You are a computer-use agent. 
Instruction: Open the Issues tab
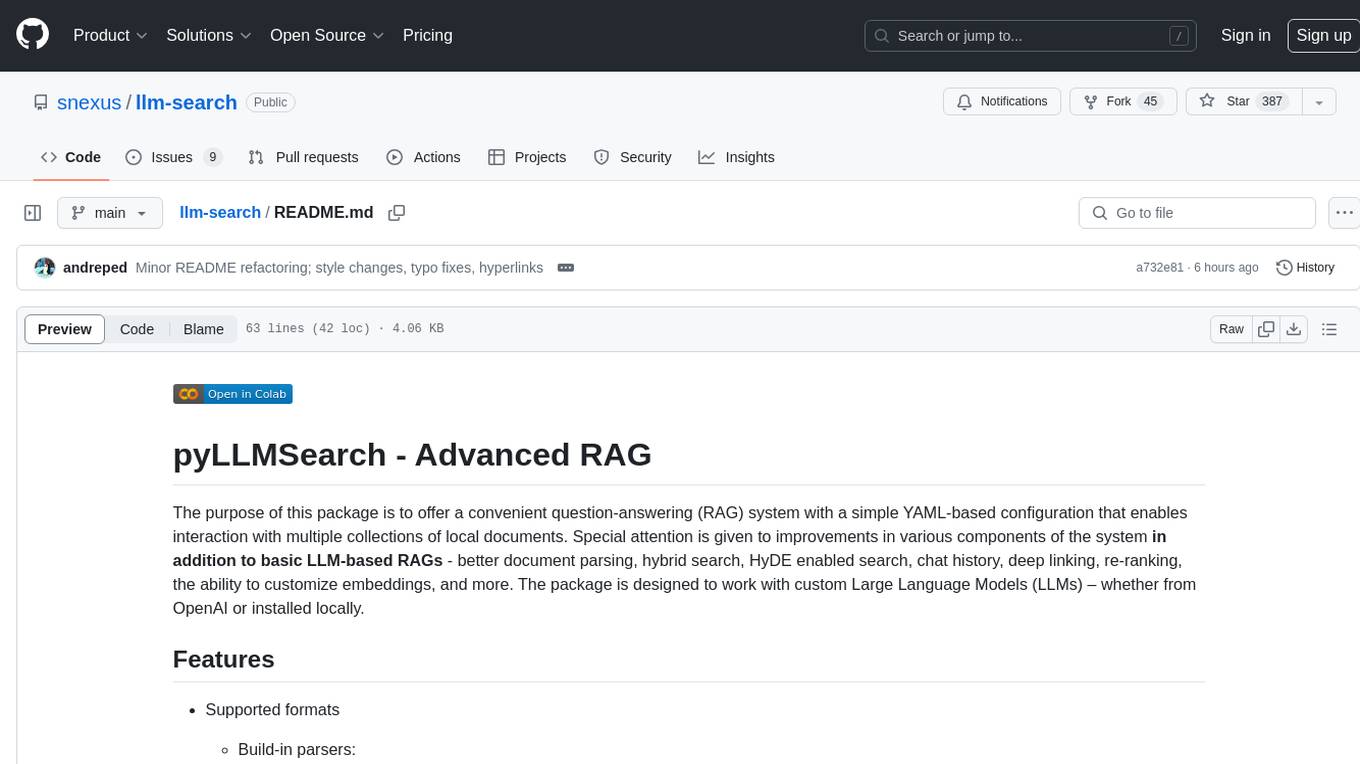173,157
